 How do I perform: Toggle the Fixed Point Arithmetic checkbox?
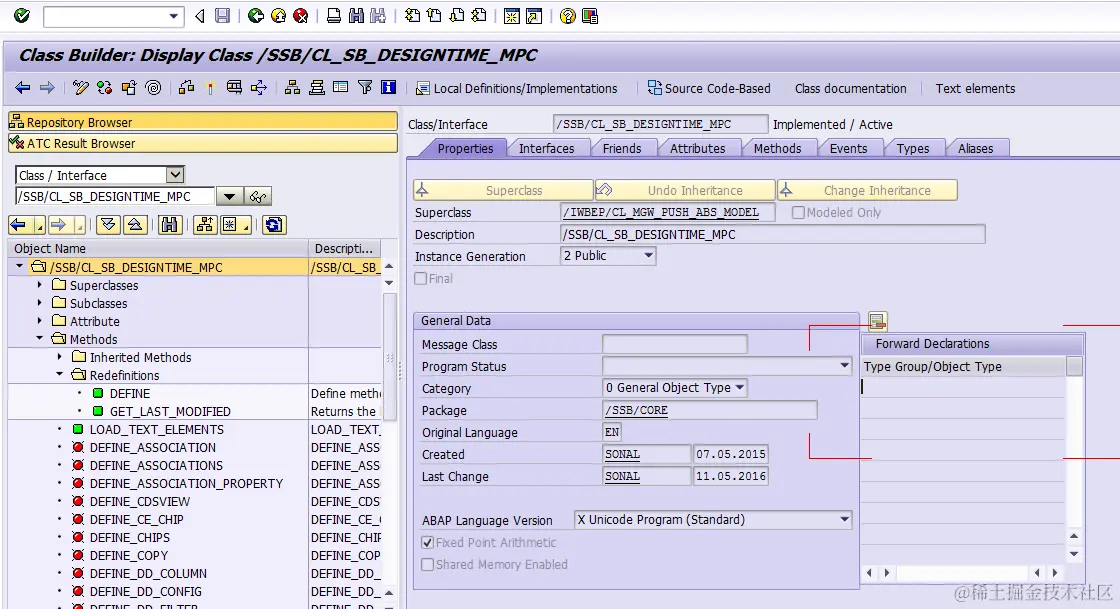click(x=428, y=543)
